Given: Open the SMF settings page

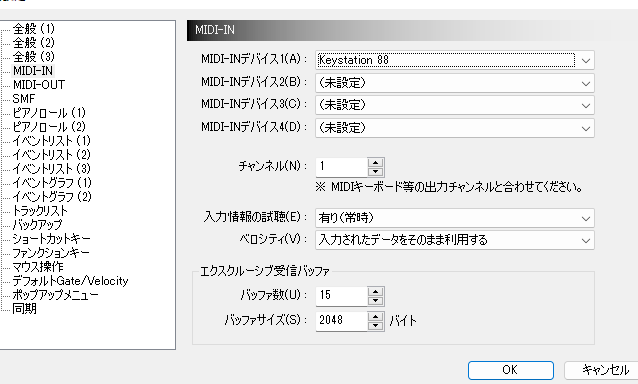Looking at the screenshot, I should [24, 98].
